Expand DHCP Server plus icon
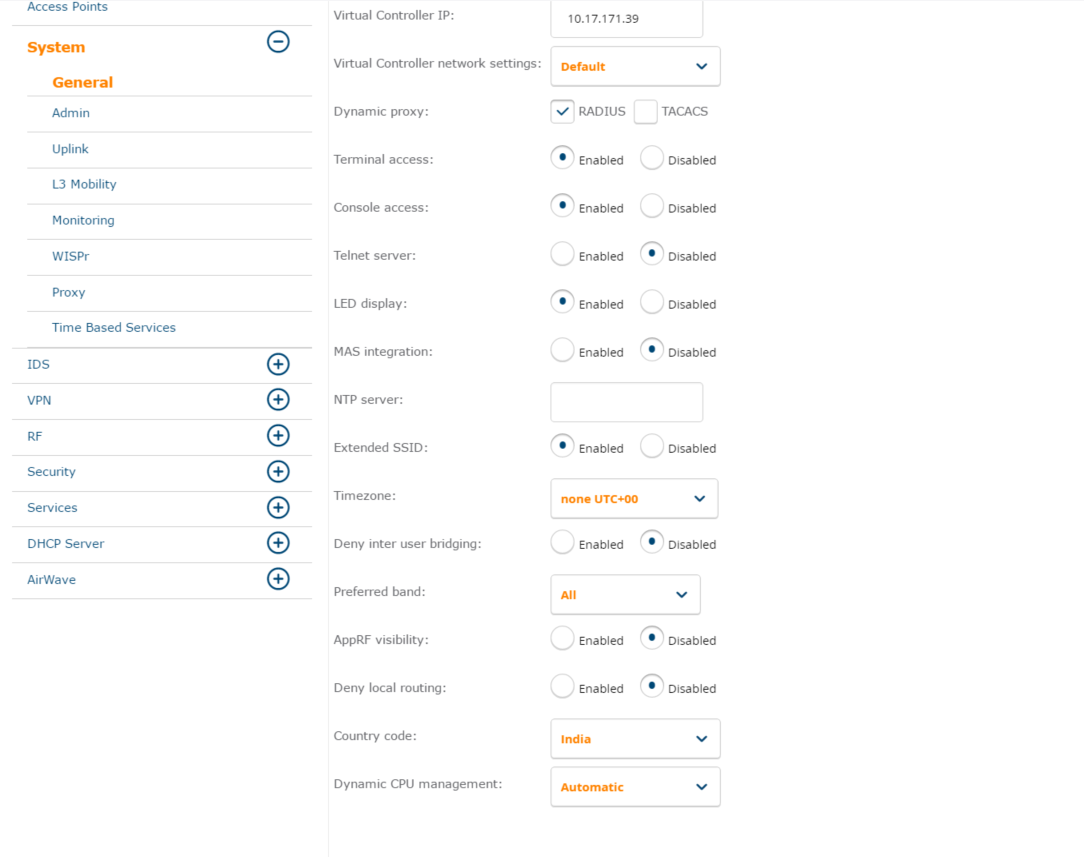The height and width of the screenshot is (857, 1084). pos(278,543)
